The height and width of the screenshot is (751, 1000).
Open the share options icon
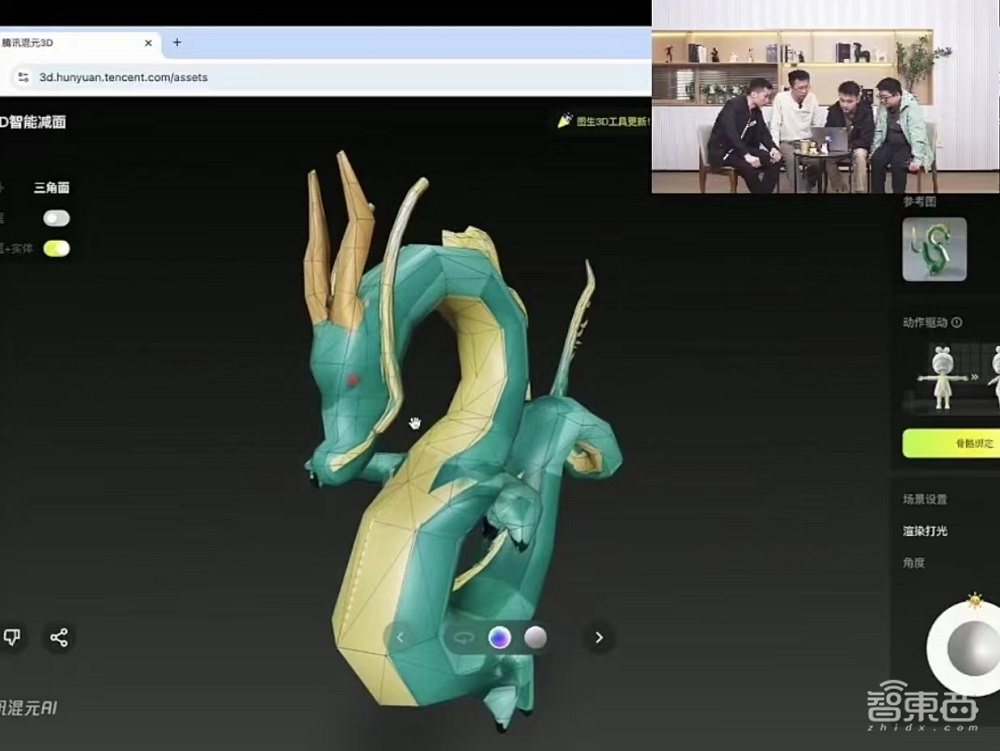(x=59, y=637)
